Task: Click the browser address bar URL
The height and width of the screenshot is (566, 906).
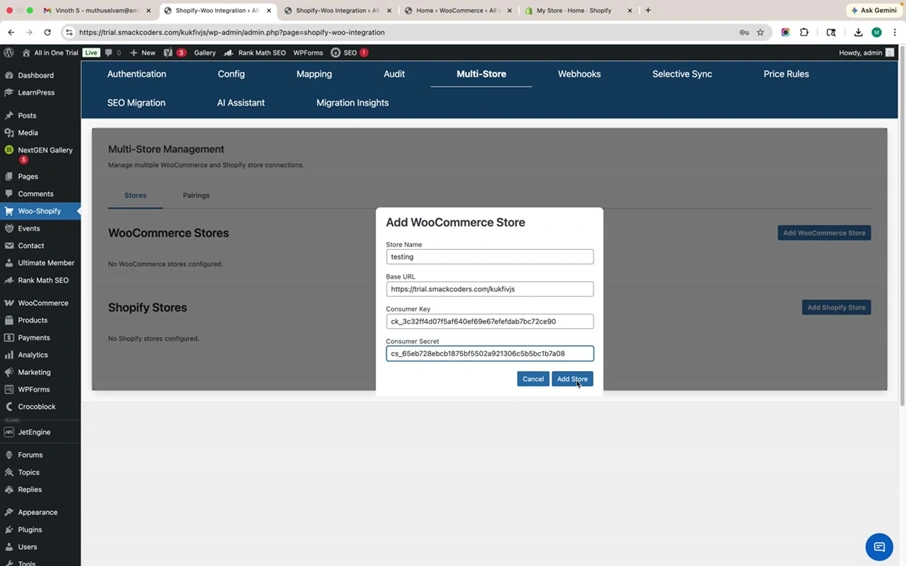Action: (232, 32)
